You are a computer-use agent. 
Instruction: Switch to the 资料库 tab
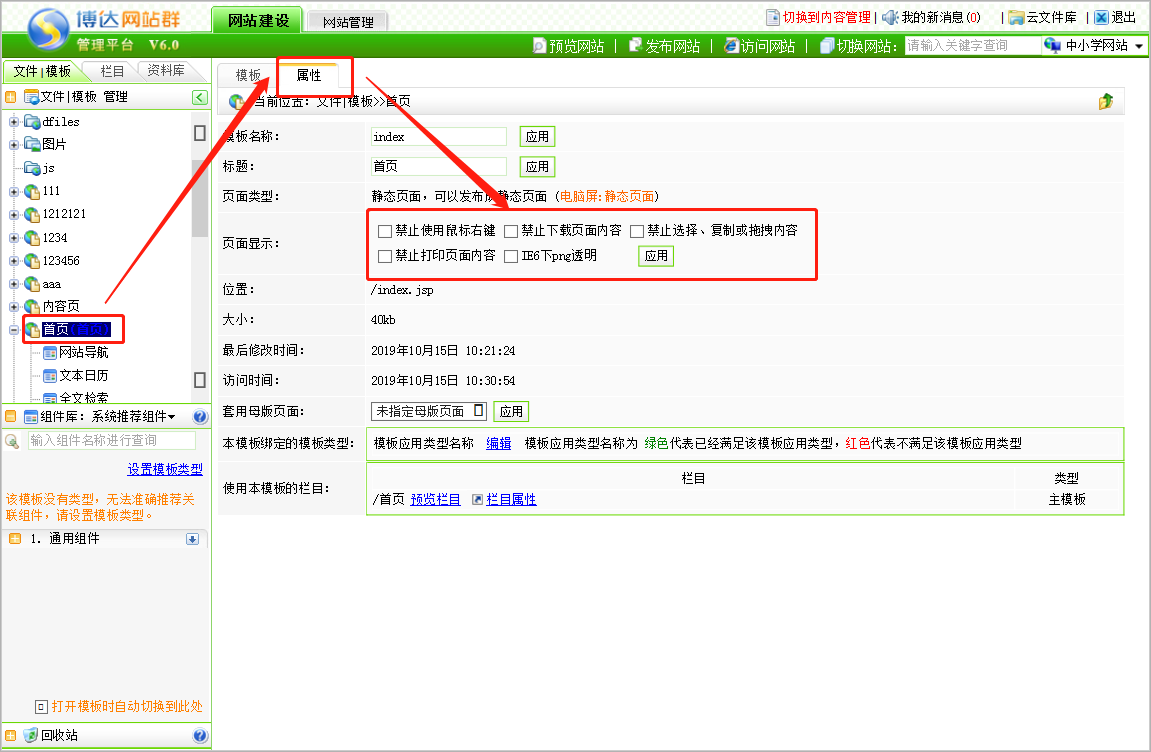tap(165, 71)
